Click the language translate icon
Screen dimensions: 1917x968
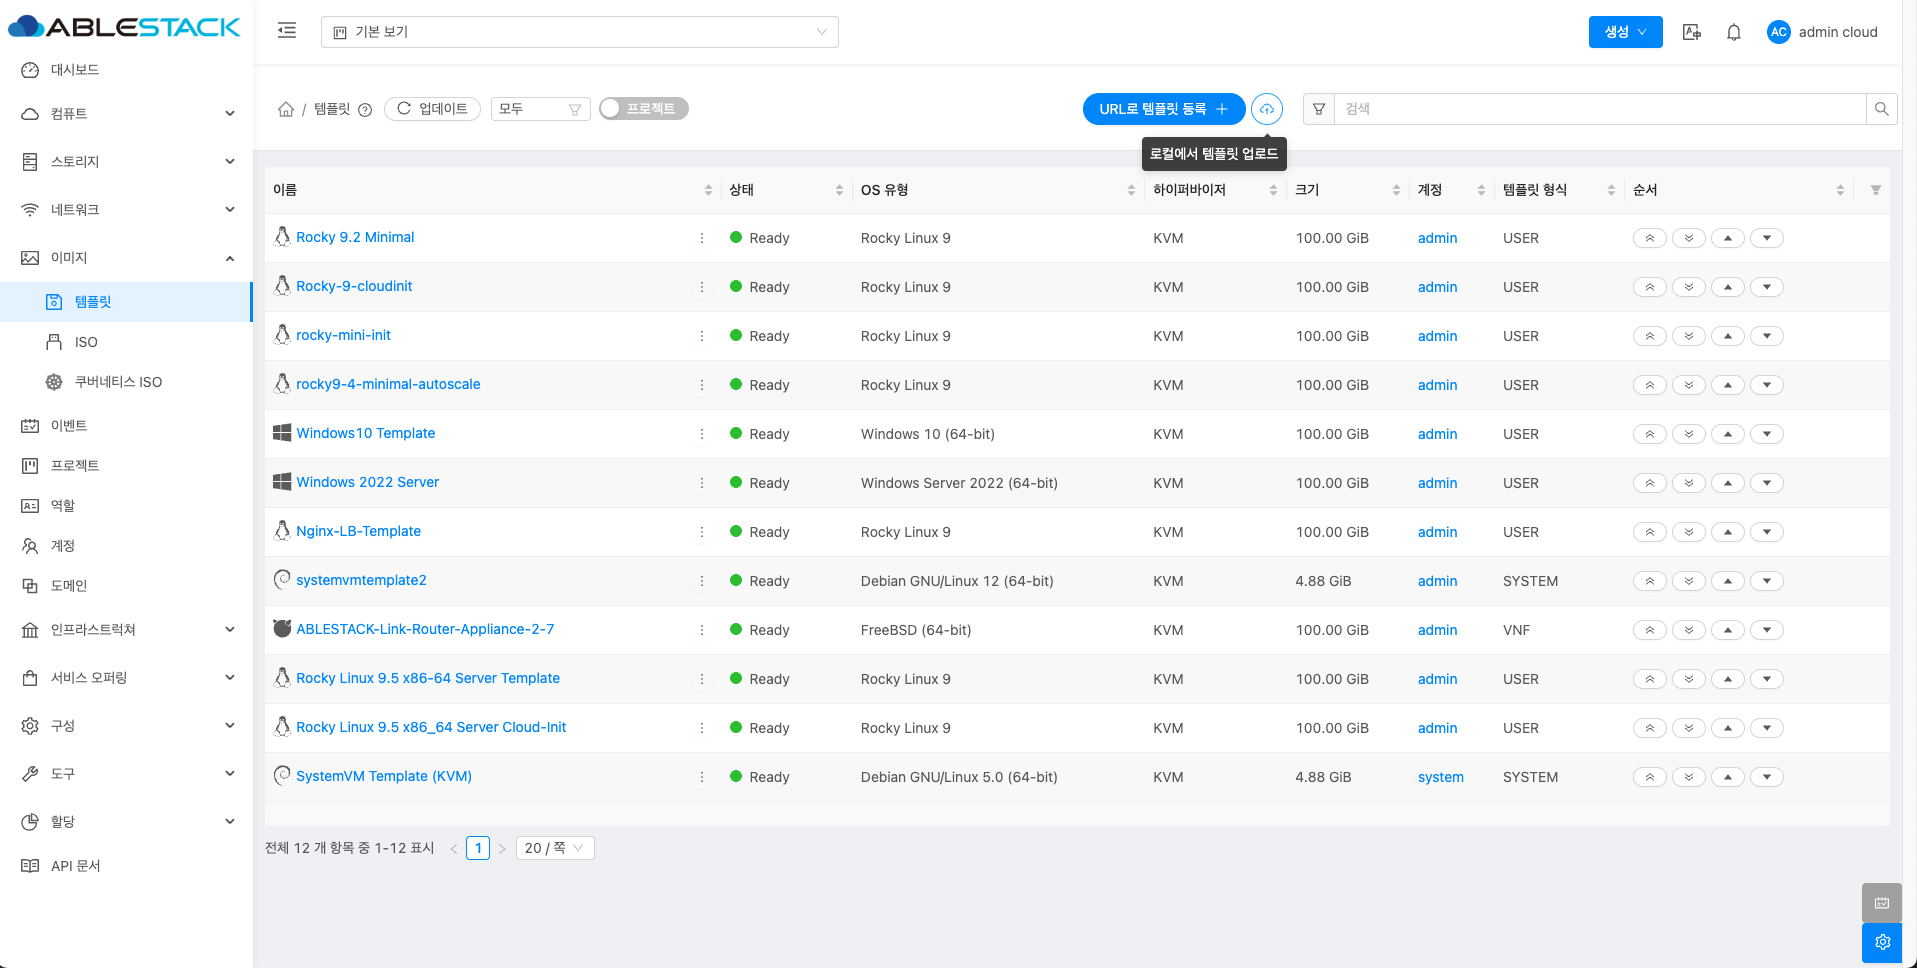click(1692, 32)
